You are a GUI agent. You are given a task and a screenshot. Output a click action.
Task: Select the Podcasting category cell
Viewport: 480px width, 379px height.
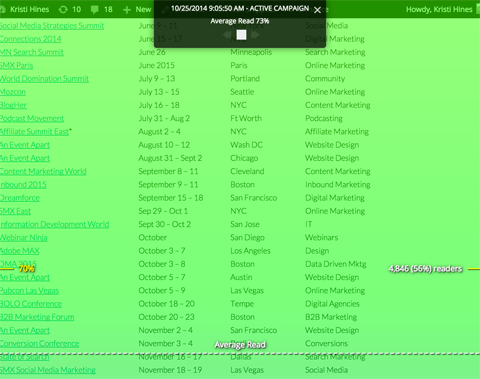[324, 118]
